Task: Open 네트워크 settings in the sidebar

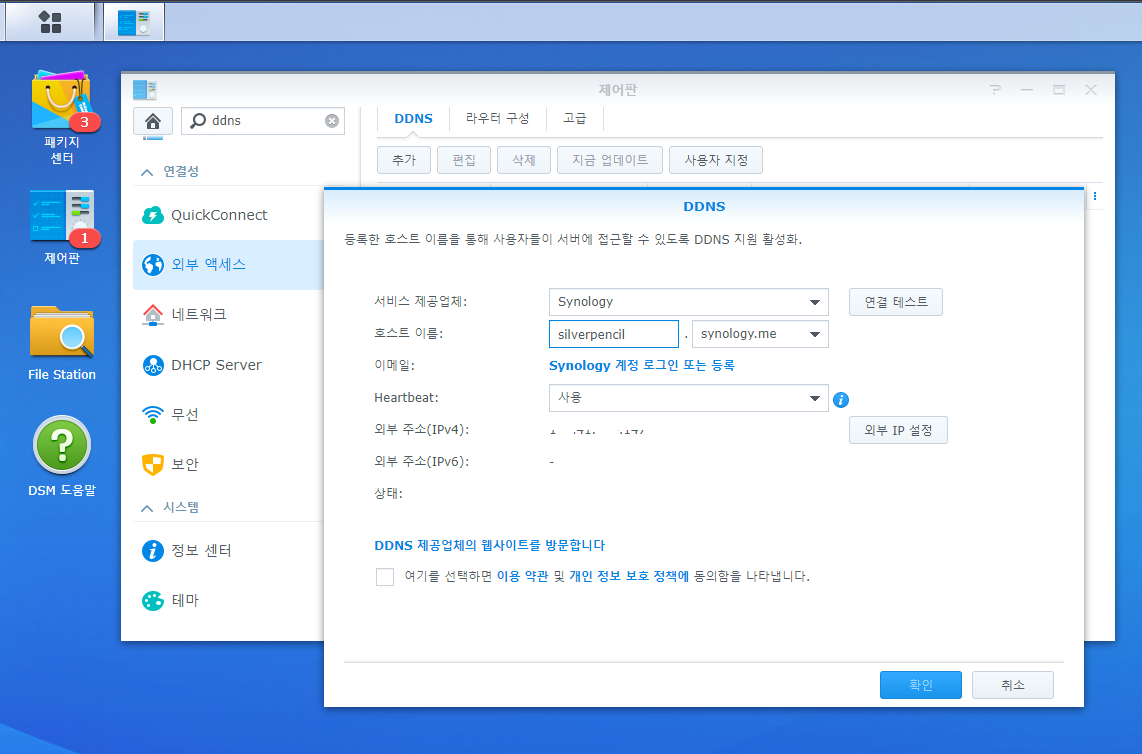Action: [x=228, y=314]
